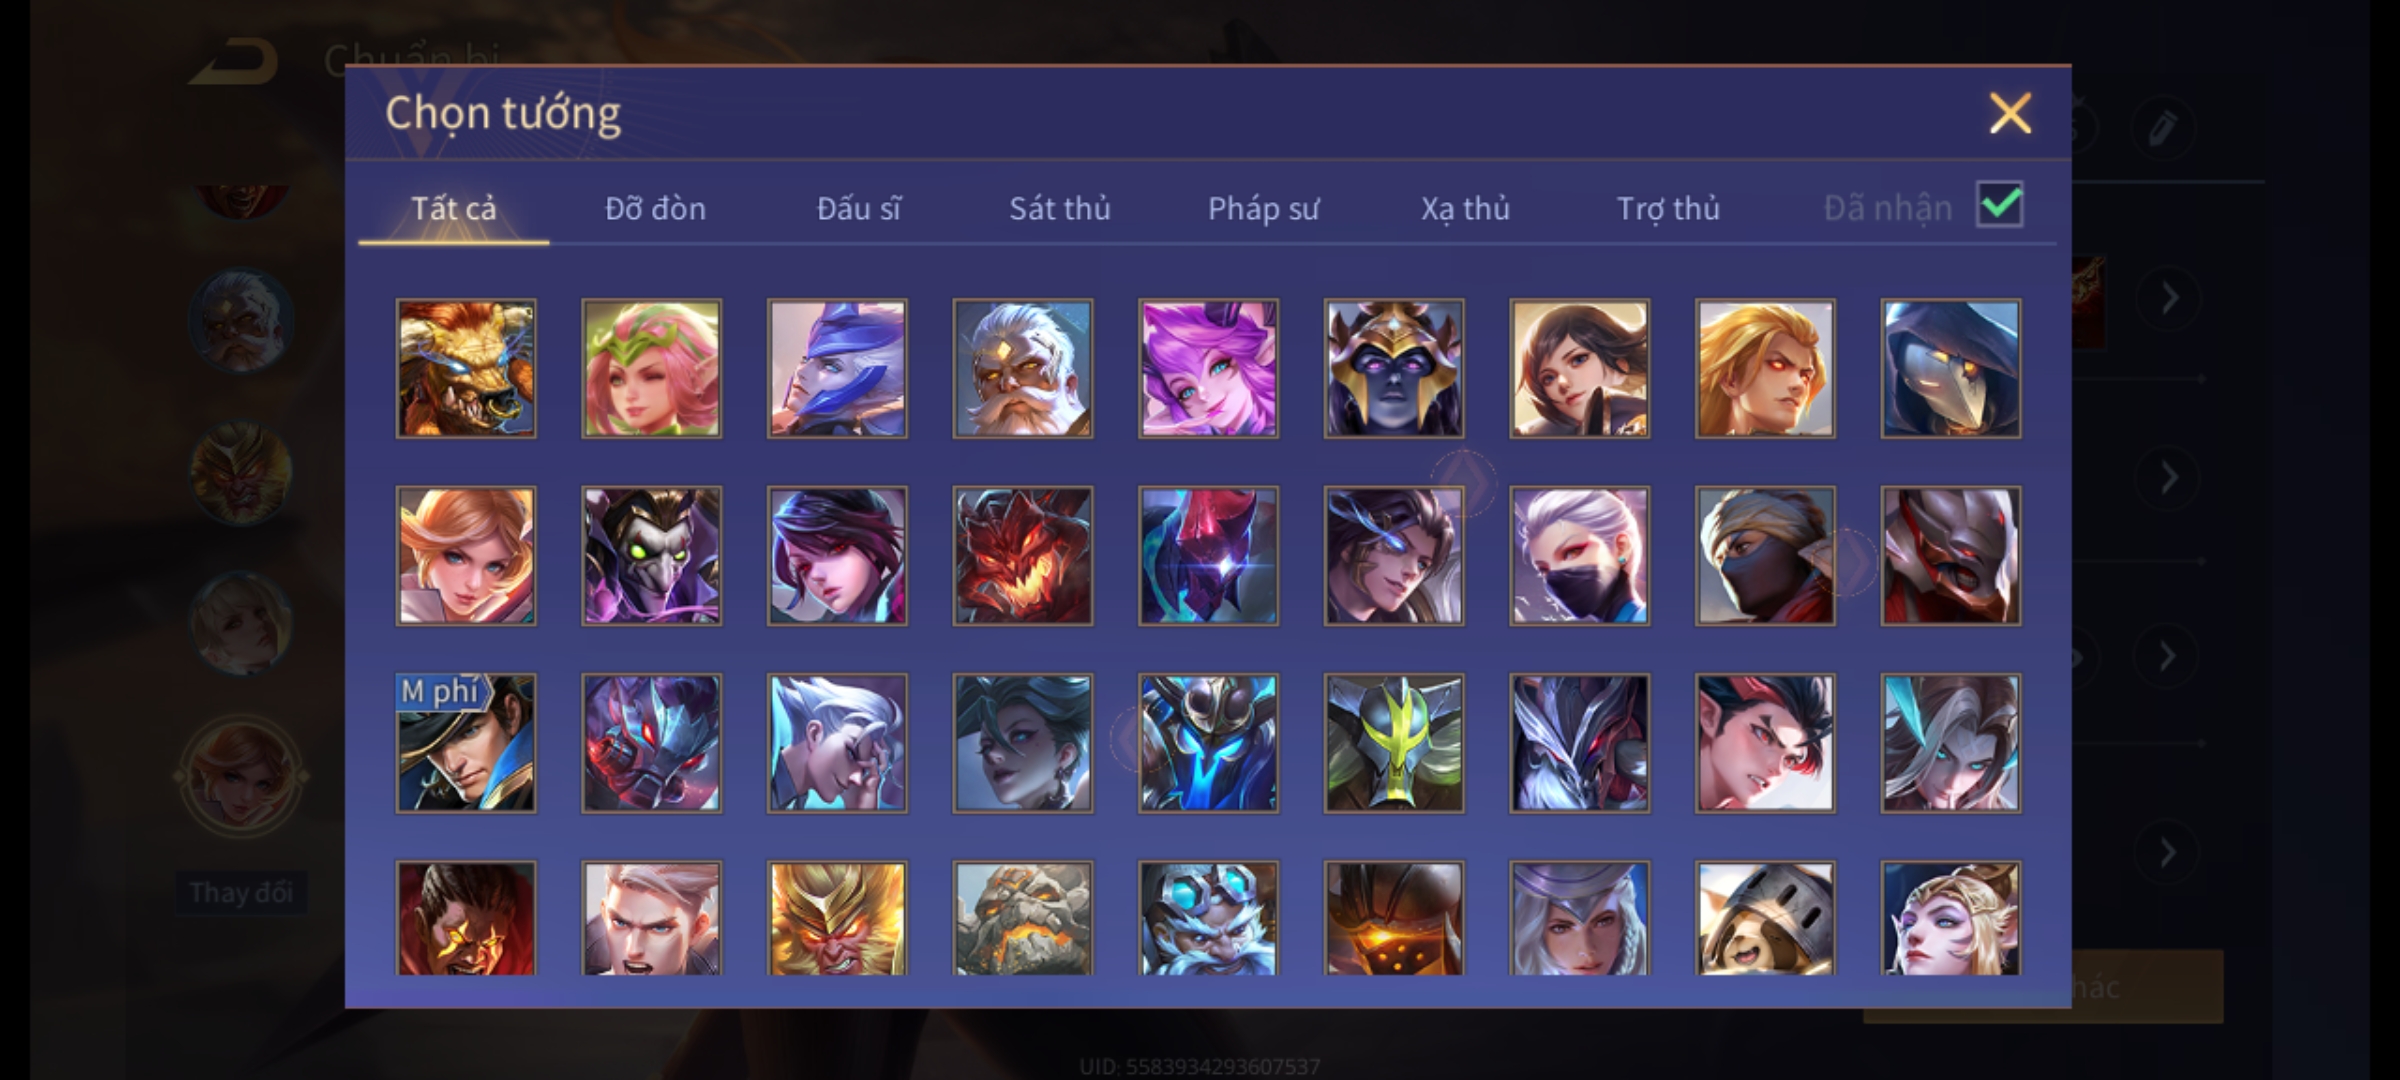Select the golden lion beast hero portrait
Viewport: 2400px width, 1080px height.
tap(466, 368)
